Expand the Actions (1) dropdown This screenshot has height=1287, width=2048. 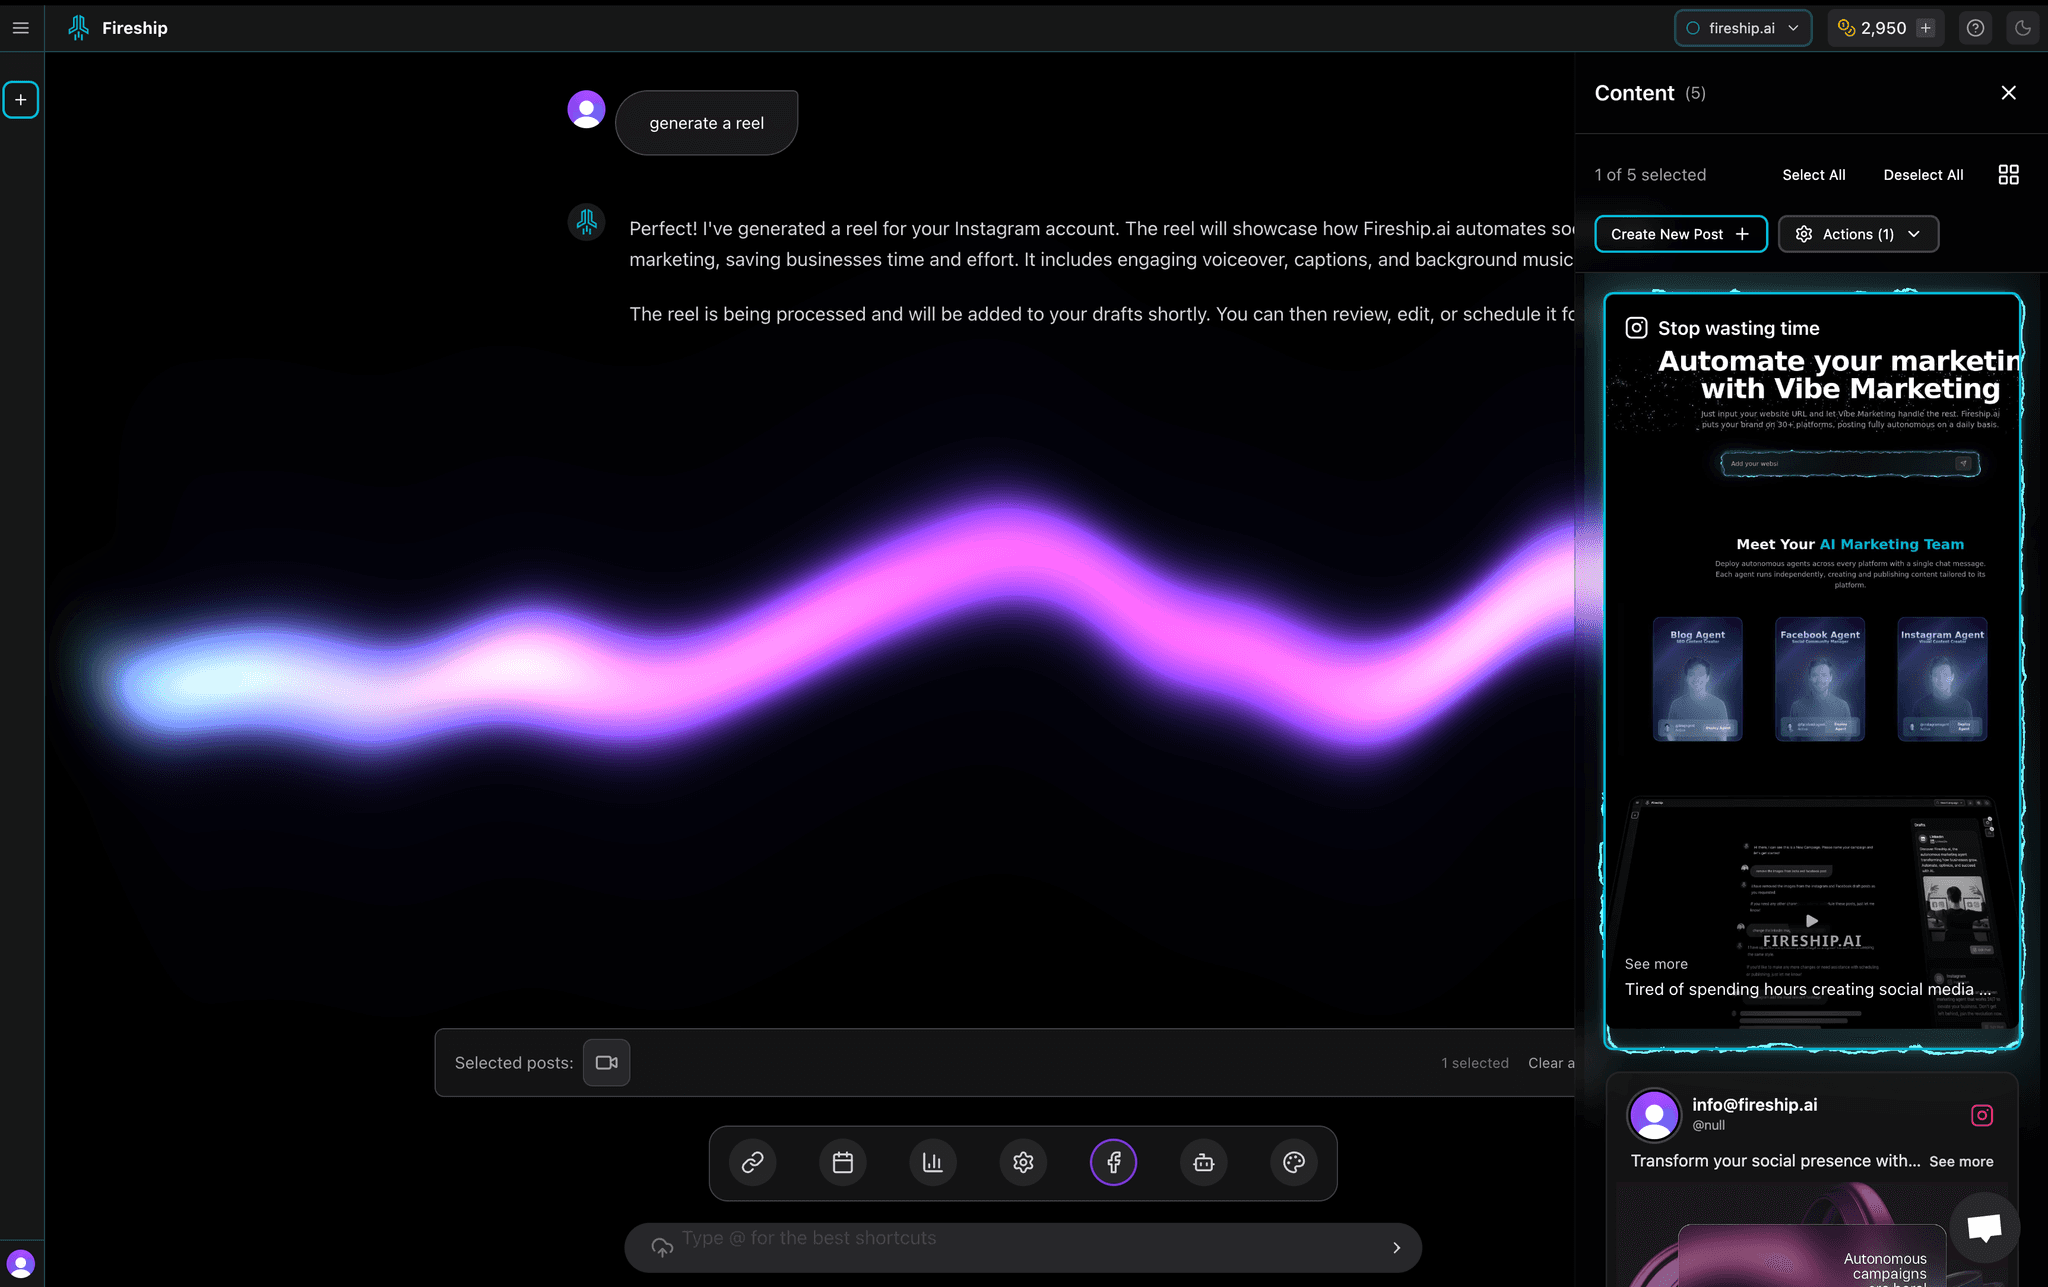point(1858,234)
